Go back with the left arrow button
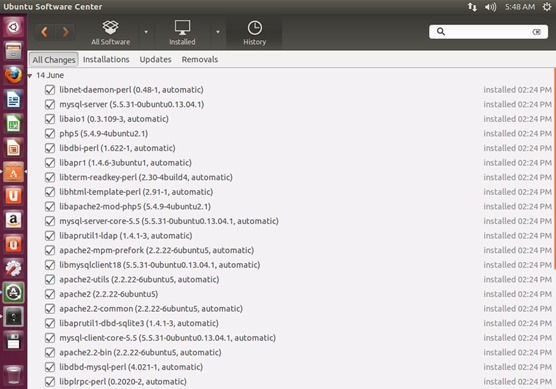 [x=45, y=32]
